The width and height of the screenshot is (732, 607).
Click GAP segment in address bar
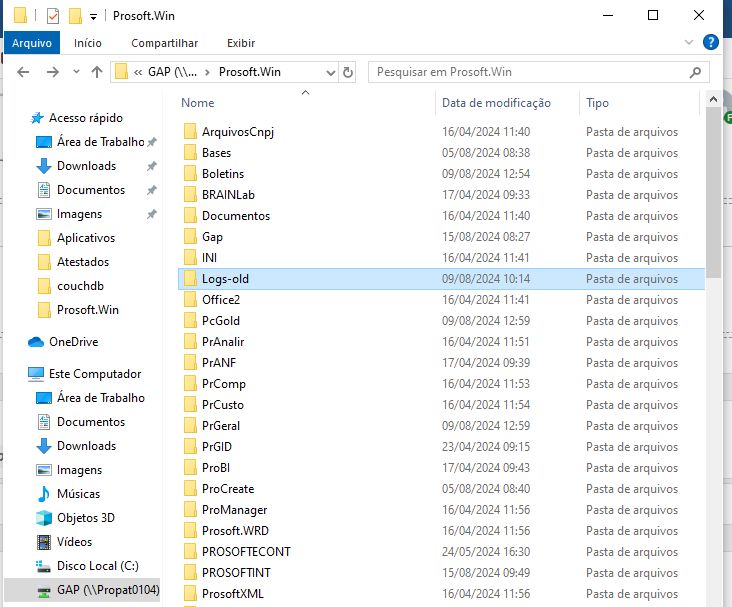(x=172, y=72)
